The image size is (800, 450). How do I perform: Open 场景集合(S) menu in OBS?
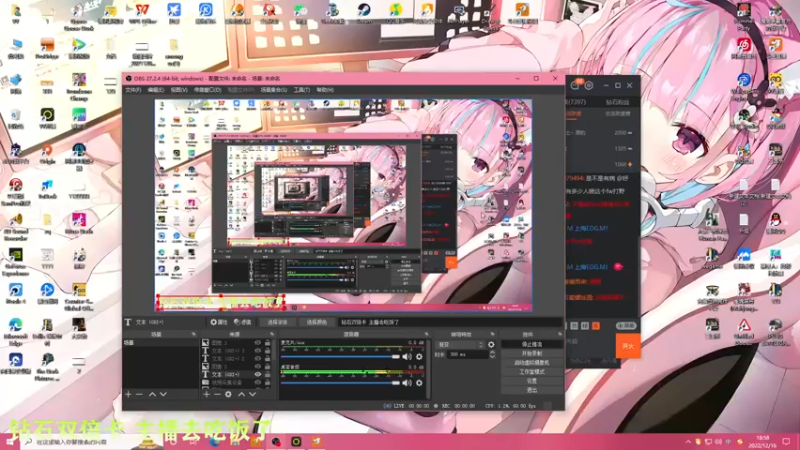tap(273, 90)
